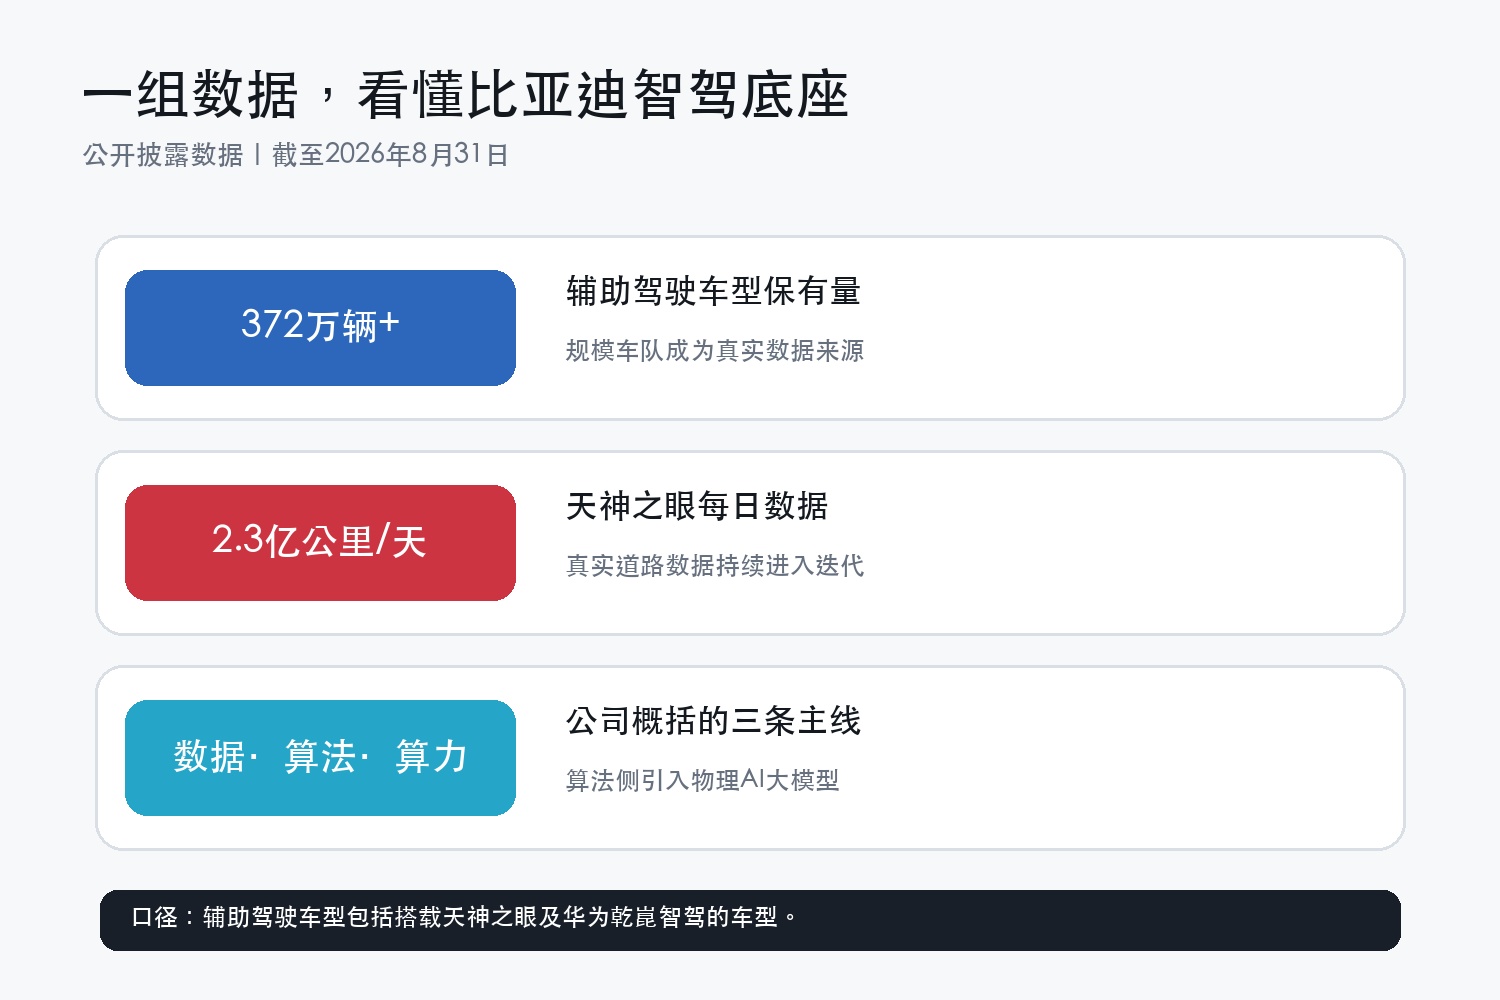This screenshot has height=1000, width=1500.
Task: Select the red 2.3亿公里/天 badge
Action: 320,543
